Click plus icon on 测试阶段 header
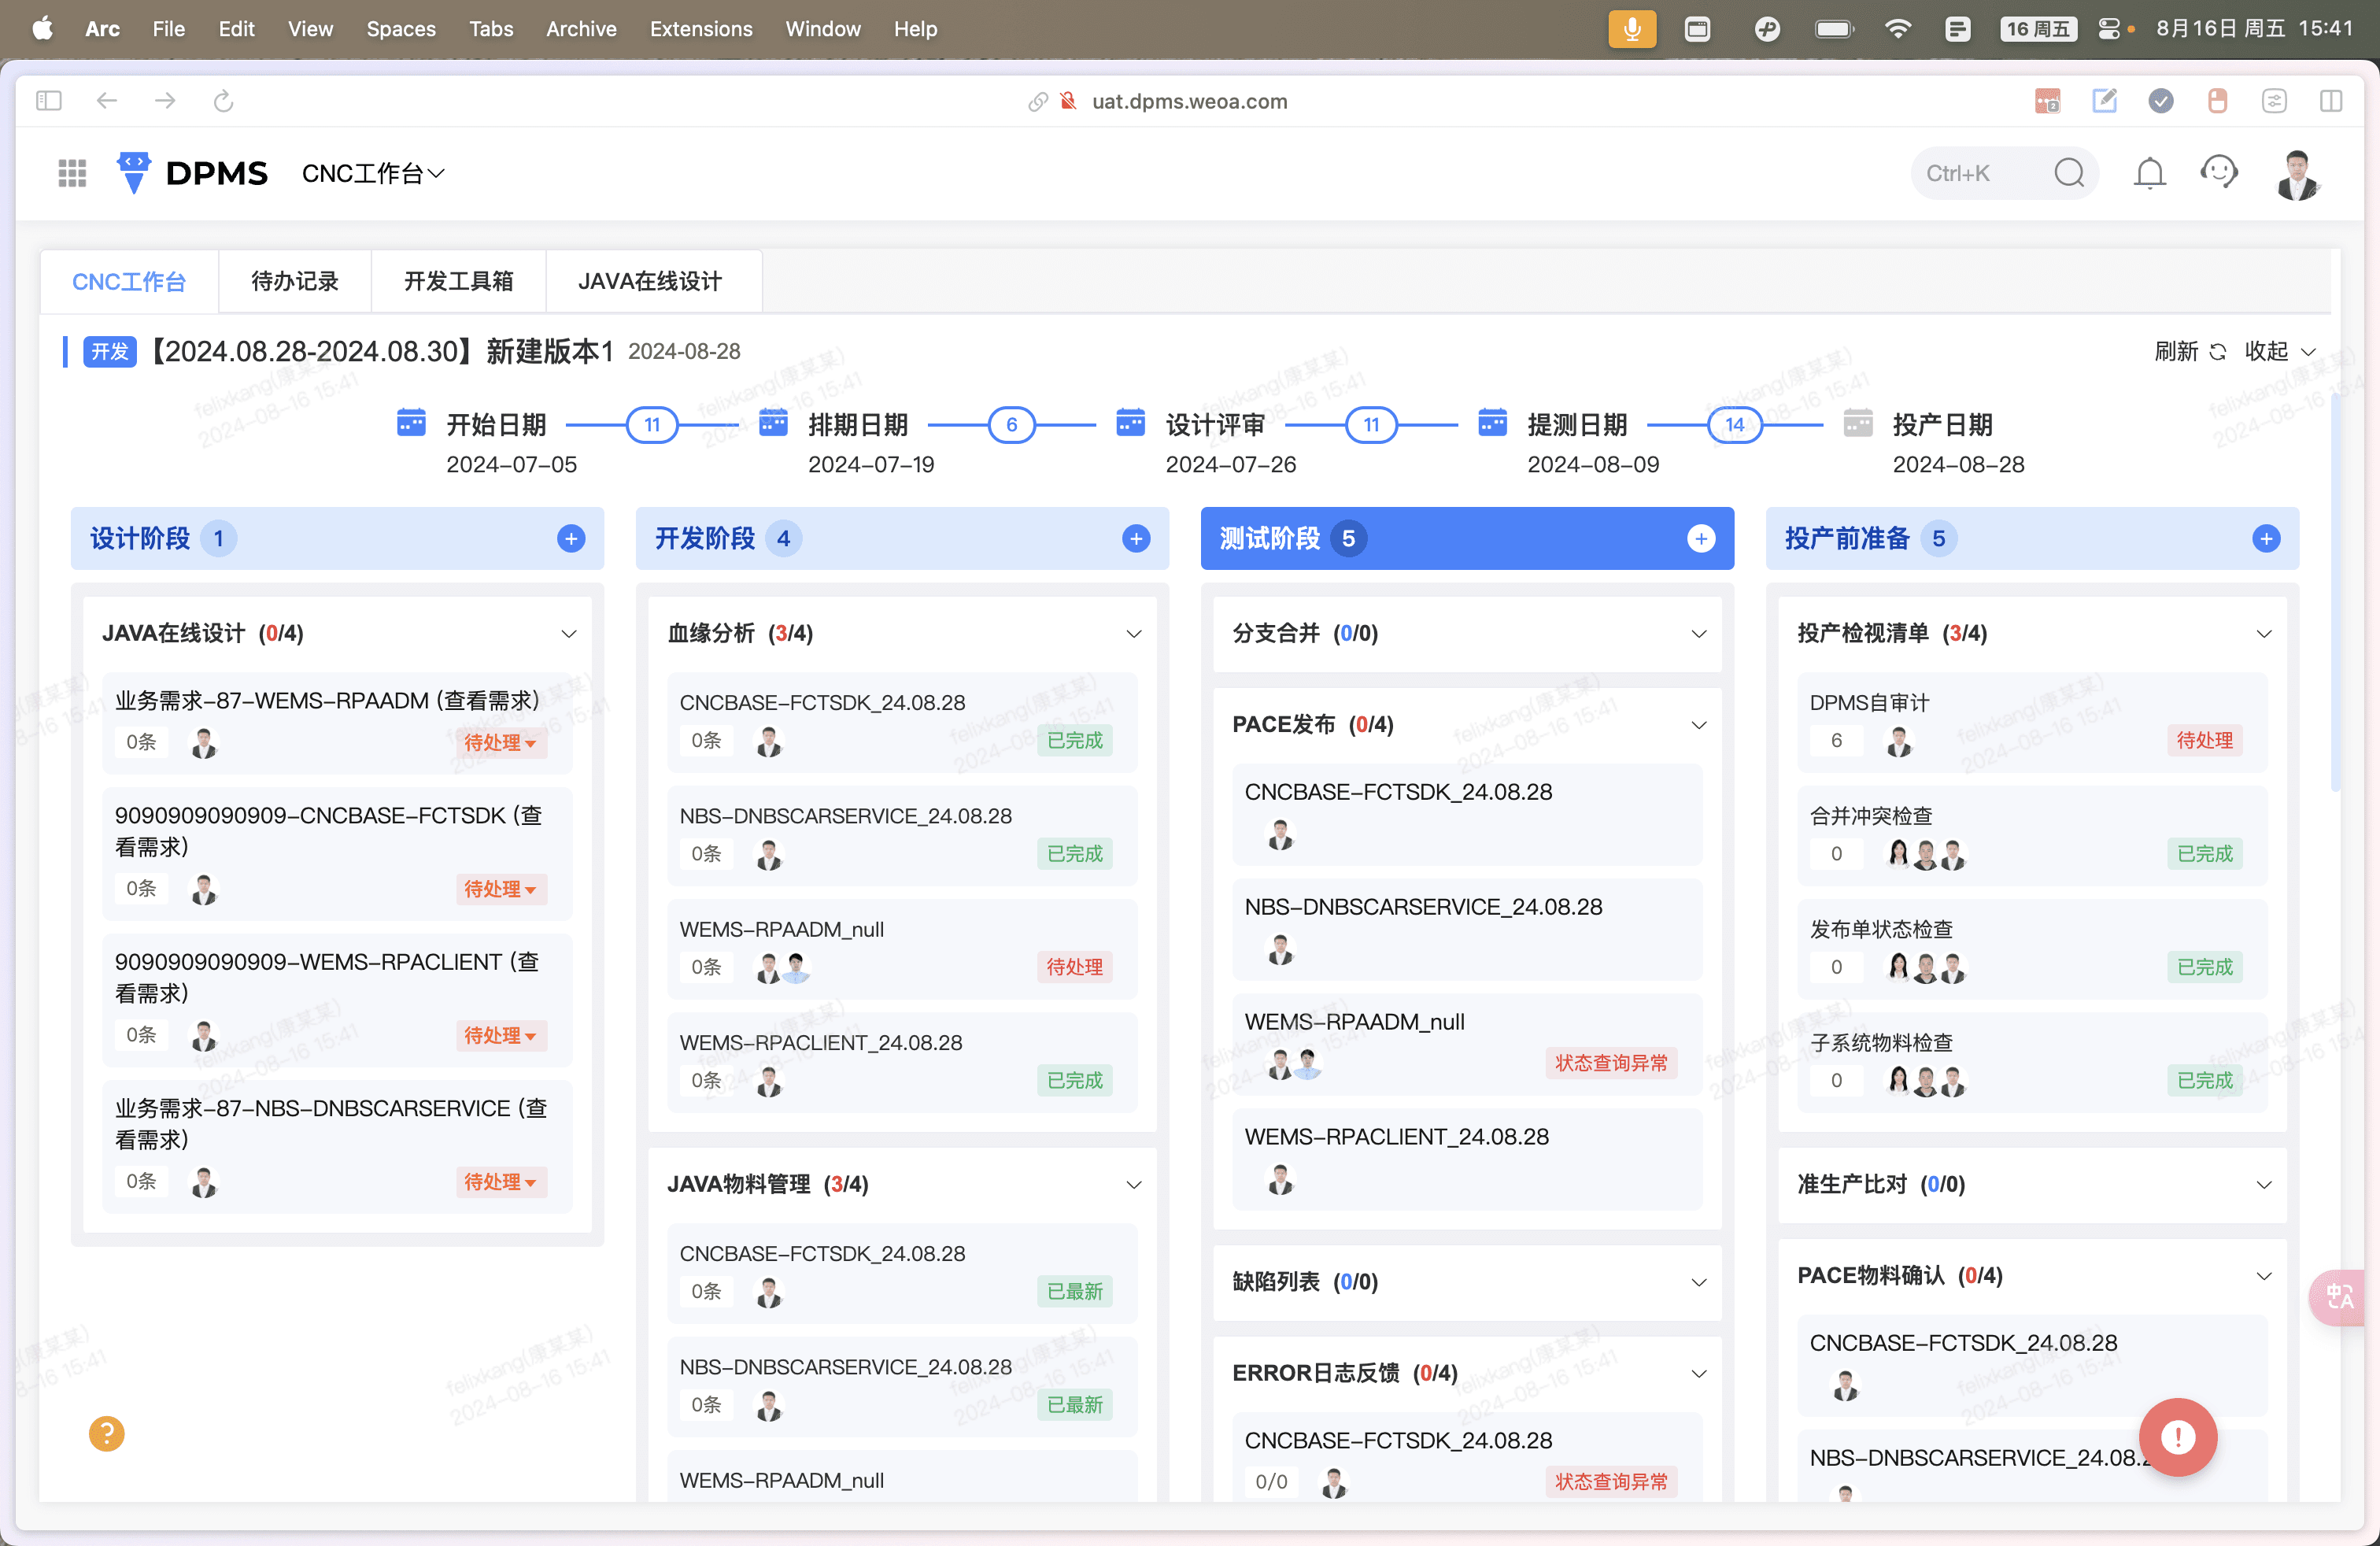The width and height of the screenshot is (2380, 1546). [1701, 539]
